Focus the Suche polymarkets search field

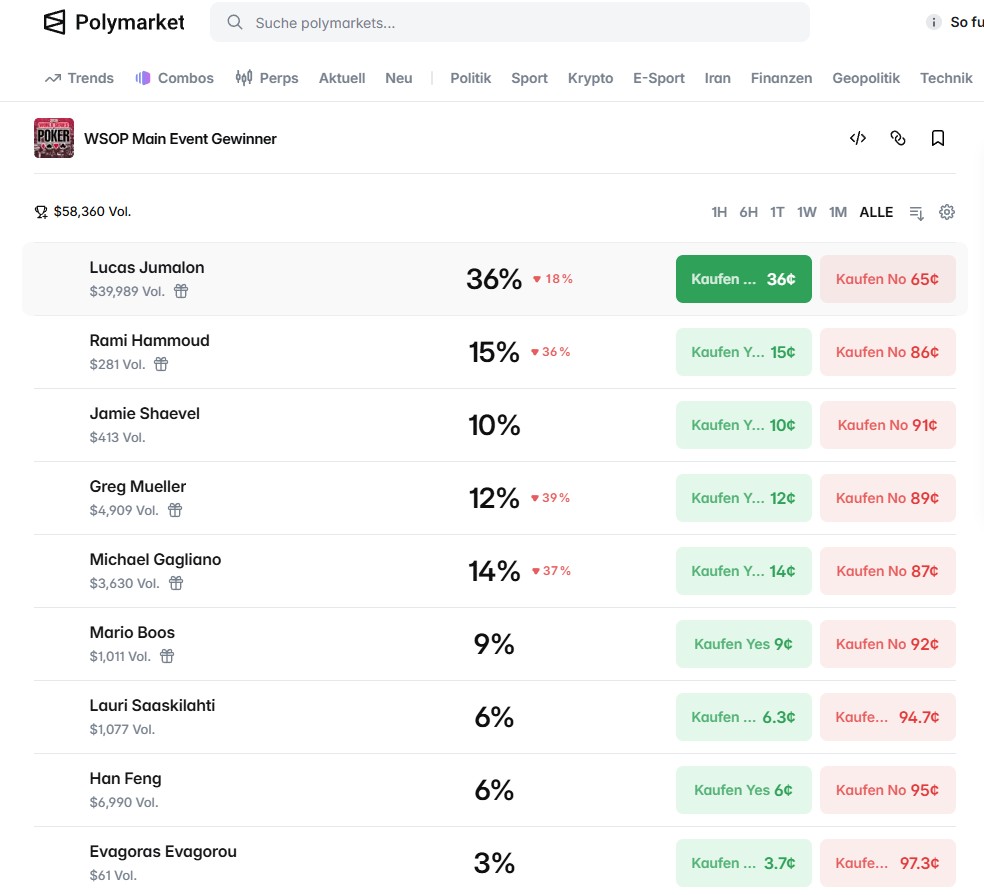[x=510, y=23]
